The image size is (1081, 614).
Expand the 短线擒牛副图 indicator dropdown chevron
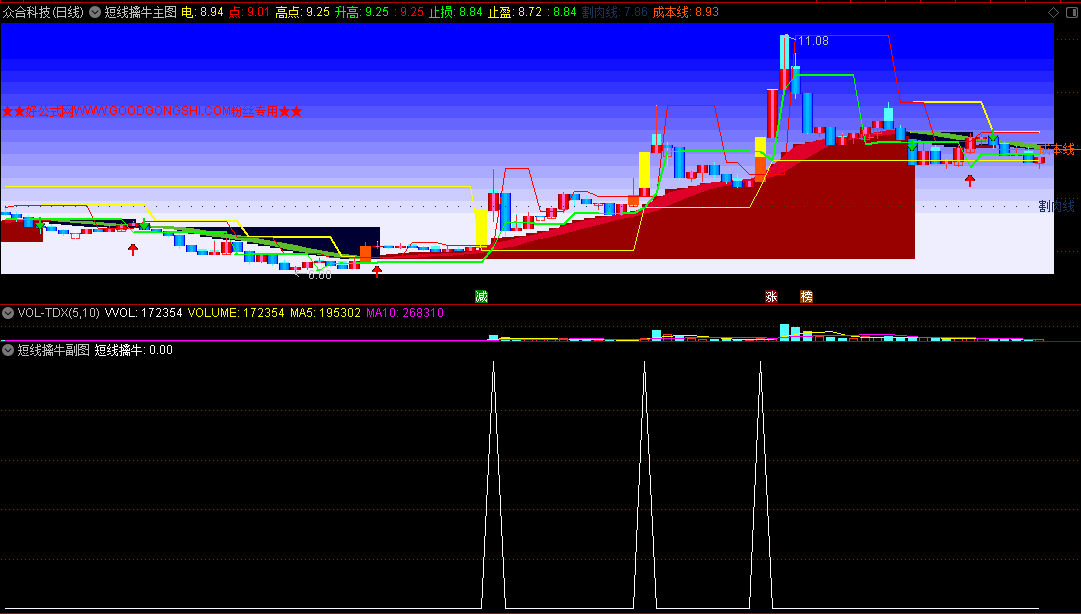point(8,350)
